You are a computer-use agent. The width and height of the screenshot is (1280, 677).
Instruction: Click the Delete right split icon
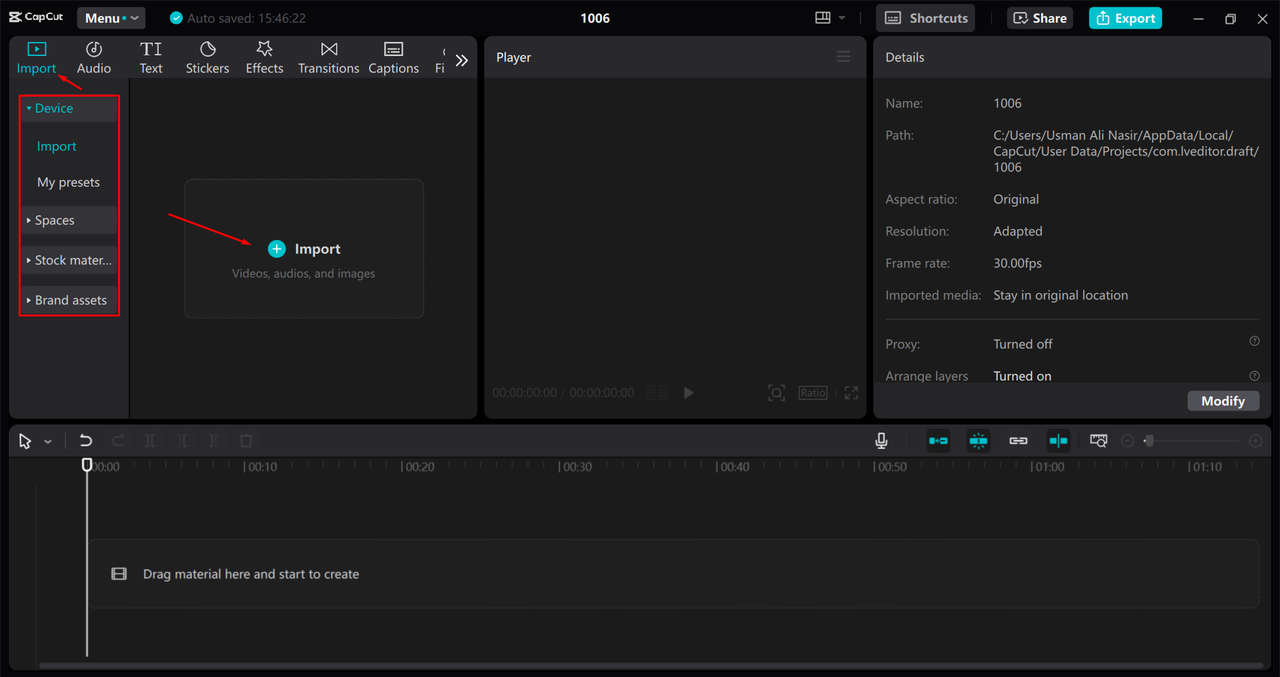point(214,441)
